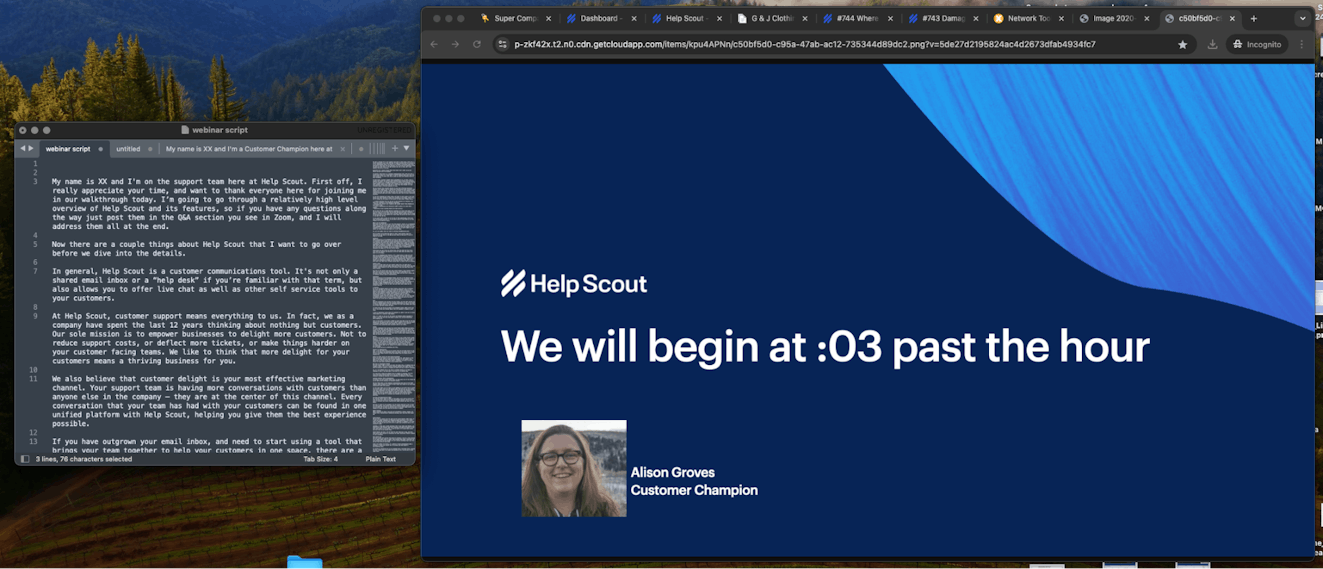This screenshot has height=569, width=1323.
Task: Open Chrome downloads icon
Action: click(1212, 44)
